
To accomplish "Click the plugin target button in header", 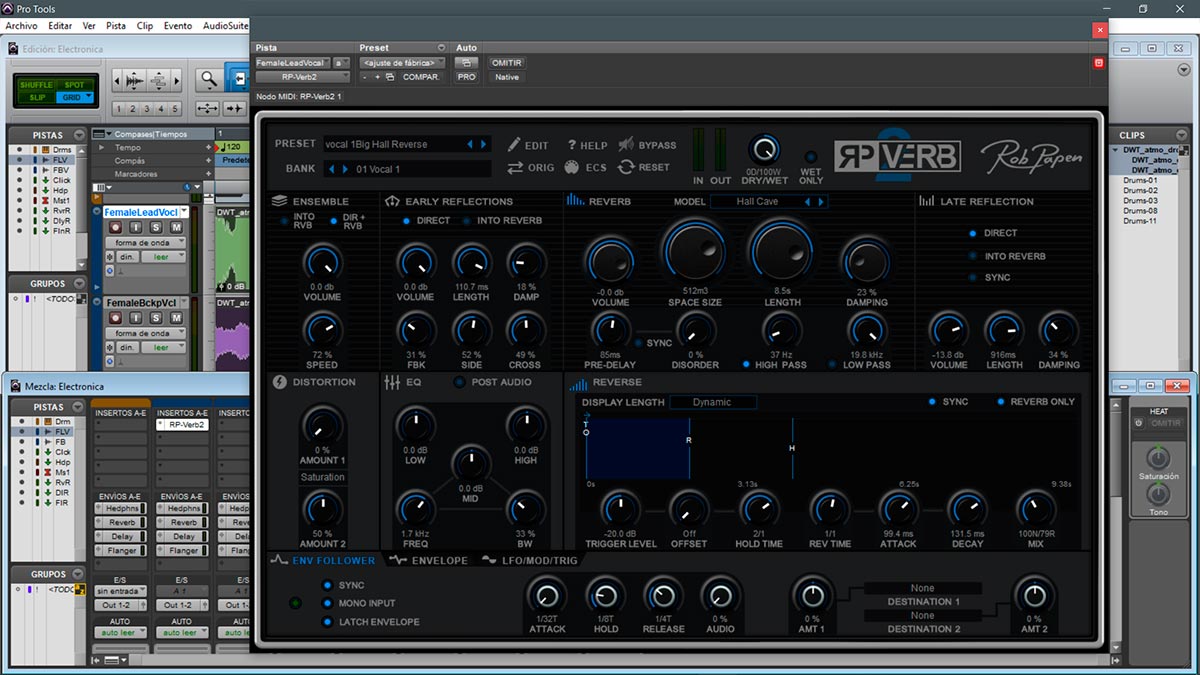I will click(1098, 63).
